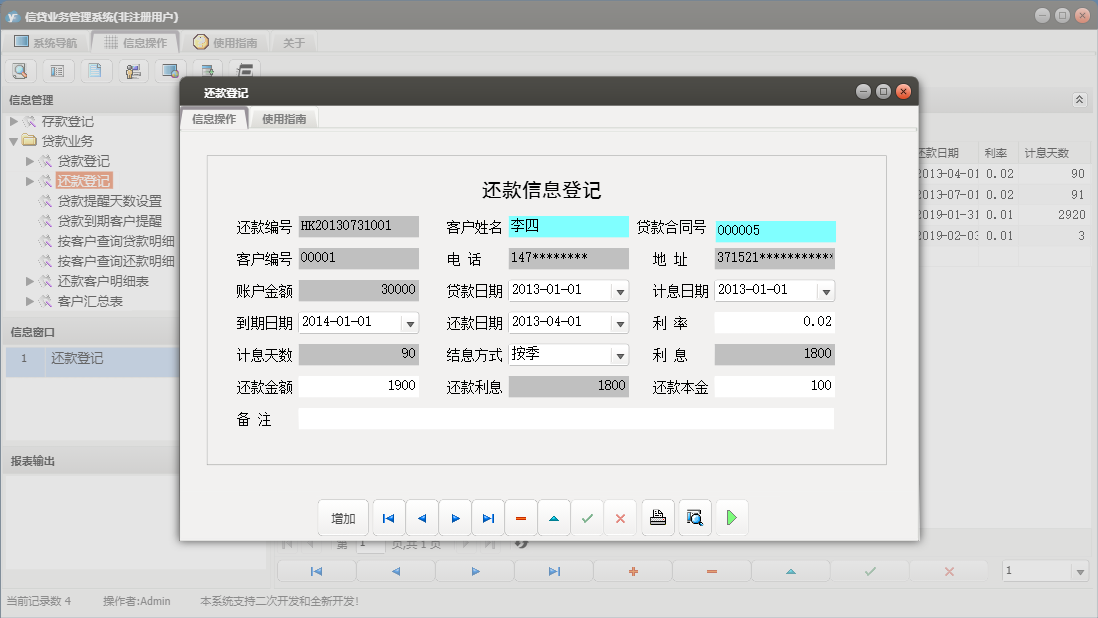The width and height of the screenshot is (1098, 618).
Task: Select the query/search tool on the main toolbar
Action: click(20, 70)
